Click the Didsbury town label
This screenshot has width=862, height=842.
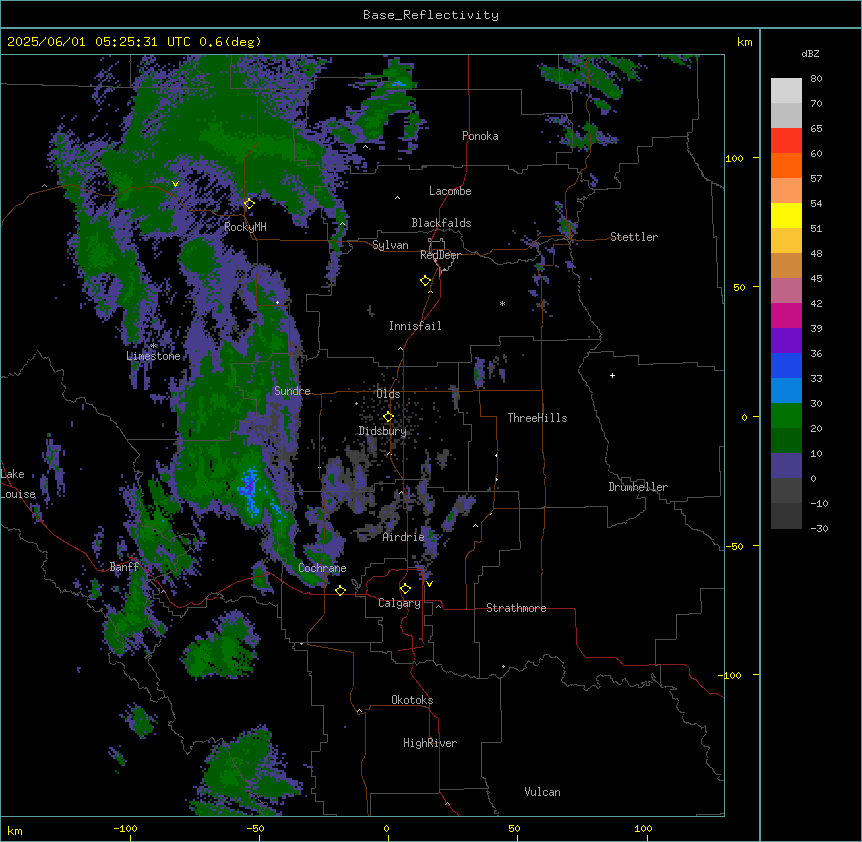coord(383,431)
